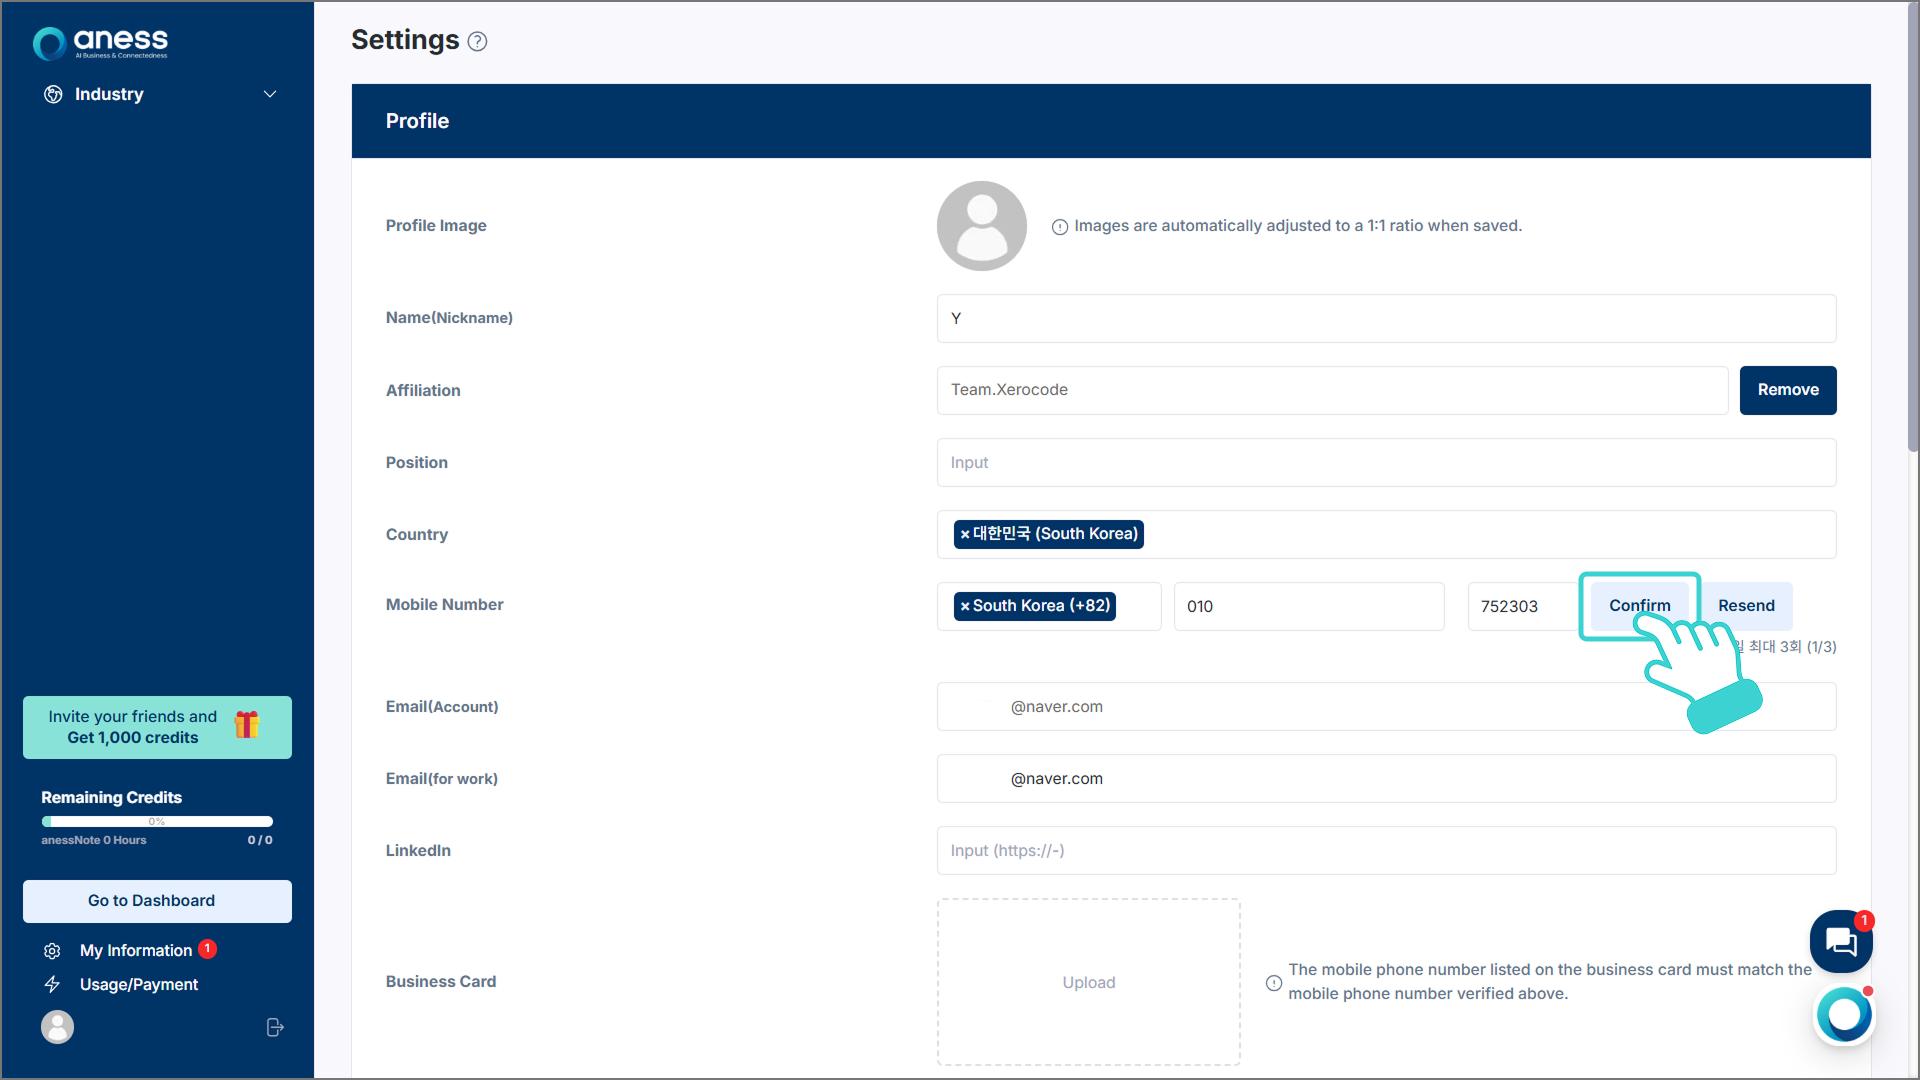Remove the South Korea country tag

tap(965, 535)
